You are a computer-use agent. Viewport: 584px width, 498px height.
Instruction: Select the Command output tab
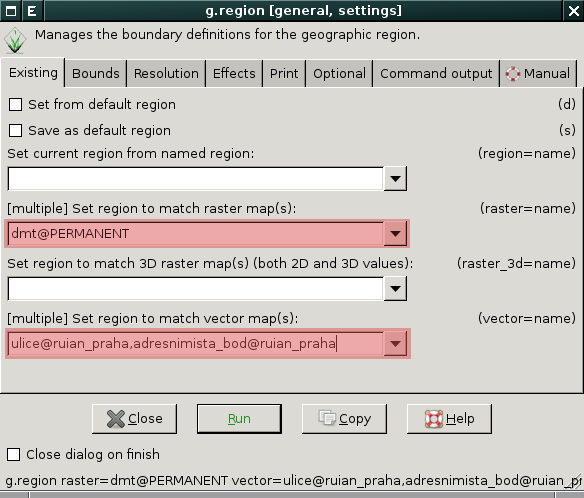pyautogui.click(x=436, y=74)
